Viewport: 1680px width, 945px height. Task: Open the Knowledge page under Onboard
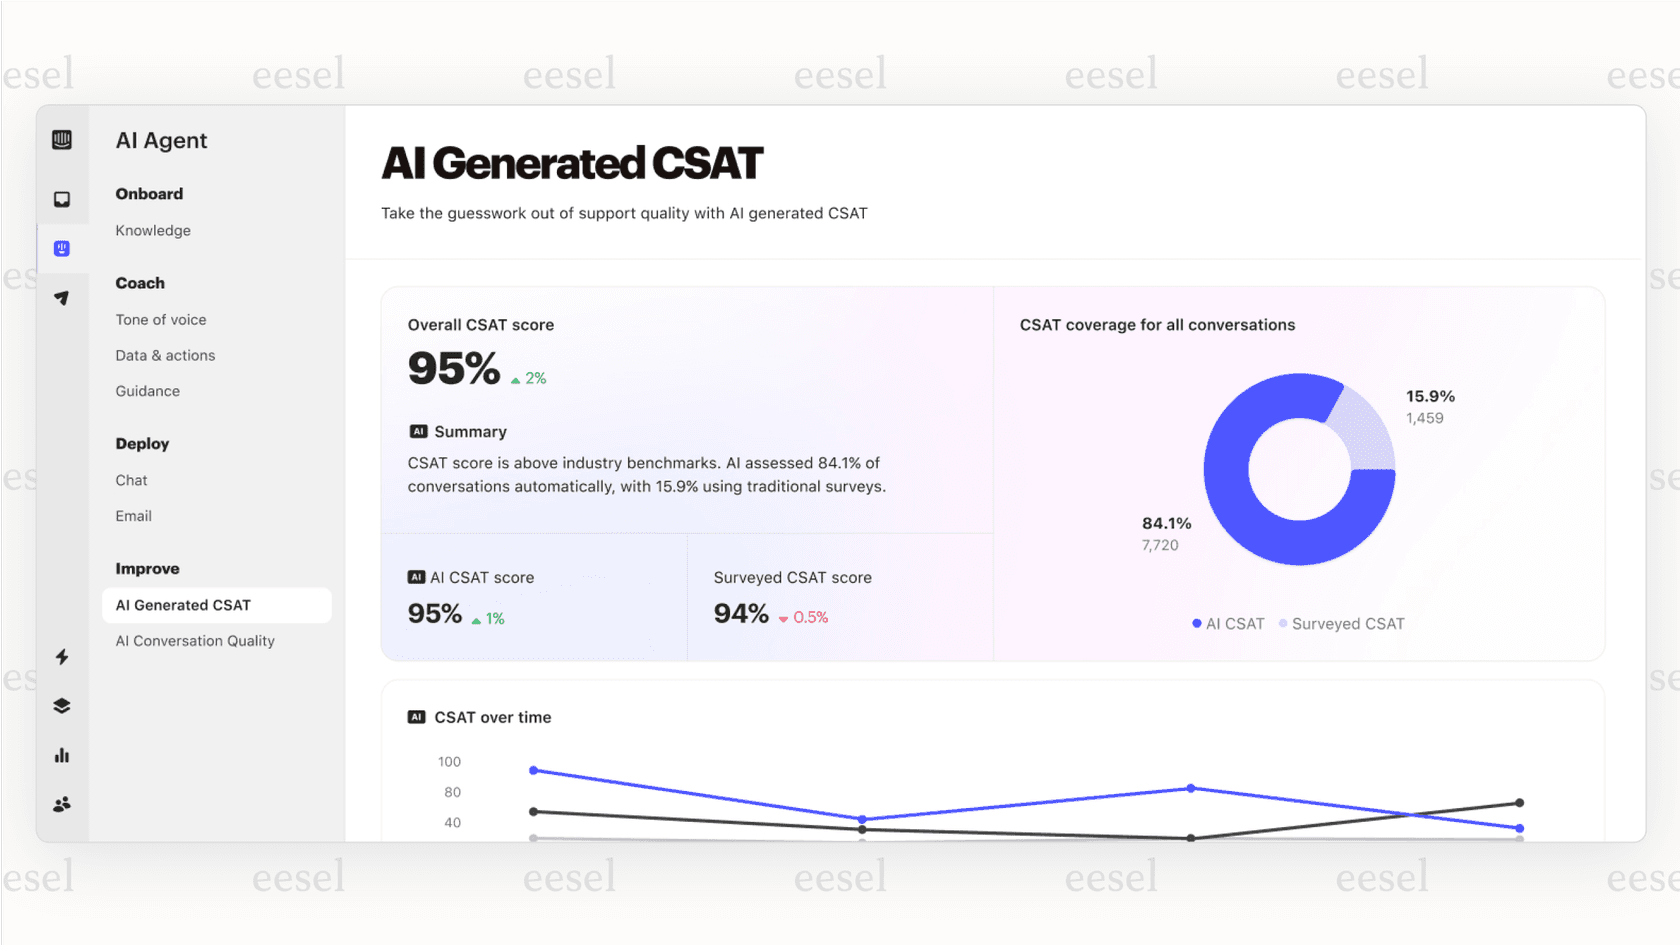click(x=152, y=230)
